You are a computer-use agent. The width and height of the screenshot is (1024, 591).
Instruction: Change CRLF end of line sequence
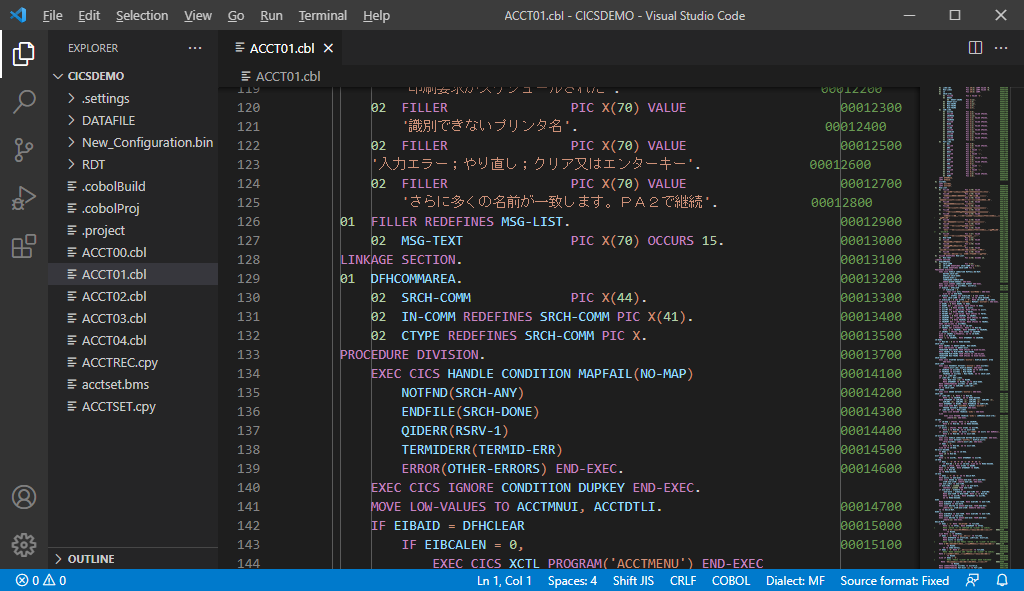[x=682, y=580]
